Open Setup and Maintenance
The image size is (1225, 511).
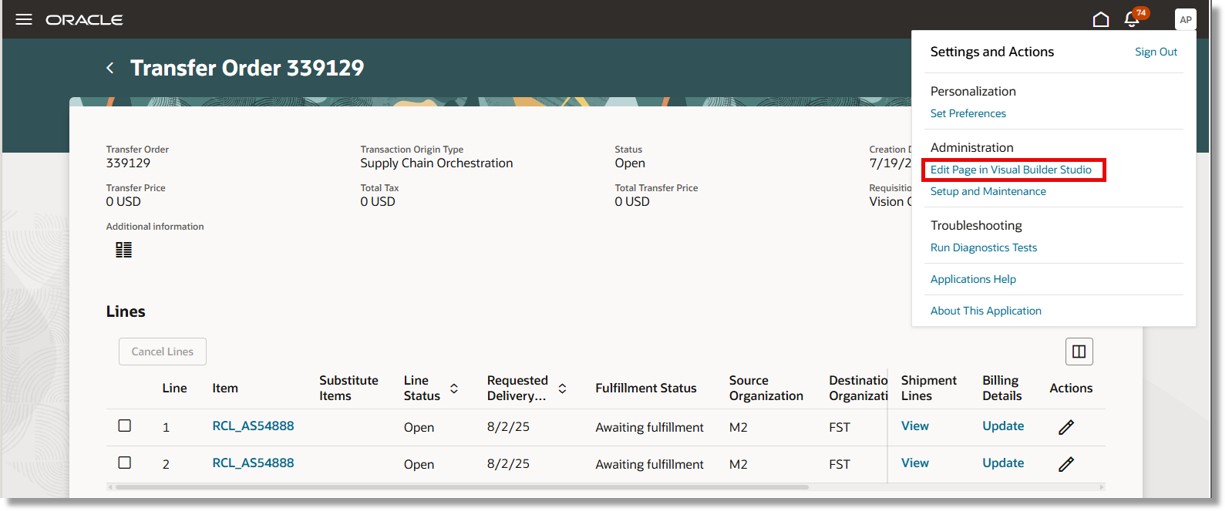point(988,192)
